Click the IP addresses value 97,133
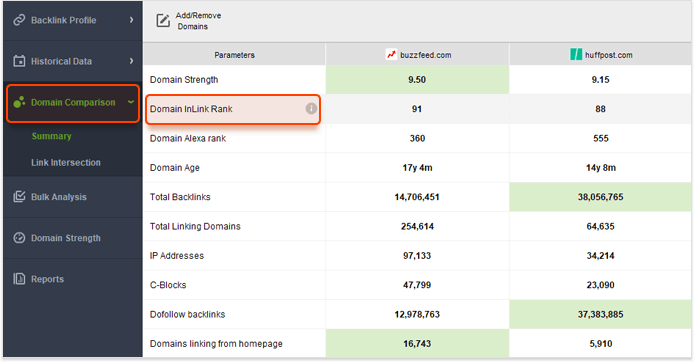The height and width of the screenshot is (362, 694). tap(417, 256)
